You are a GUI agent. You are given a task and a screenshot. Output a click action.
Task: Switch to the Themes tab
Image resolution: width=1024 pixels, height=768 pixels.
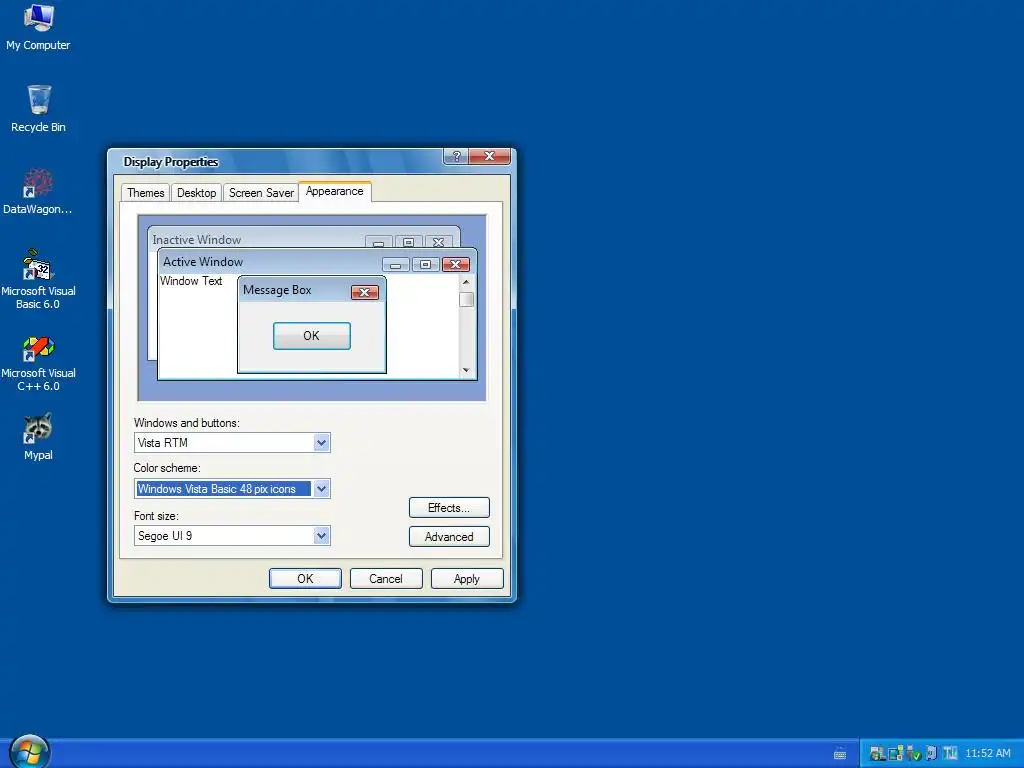pyautogui.click(x=146, y=193)
